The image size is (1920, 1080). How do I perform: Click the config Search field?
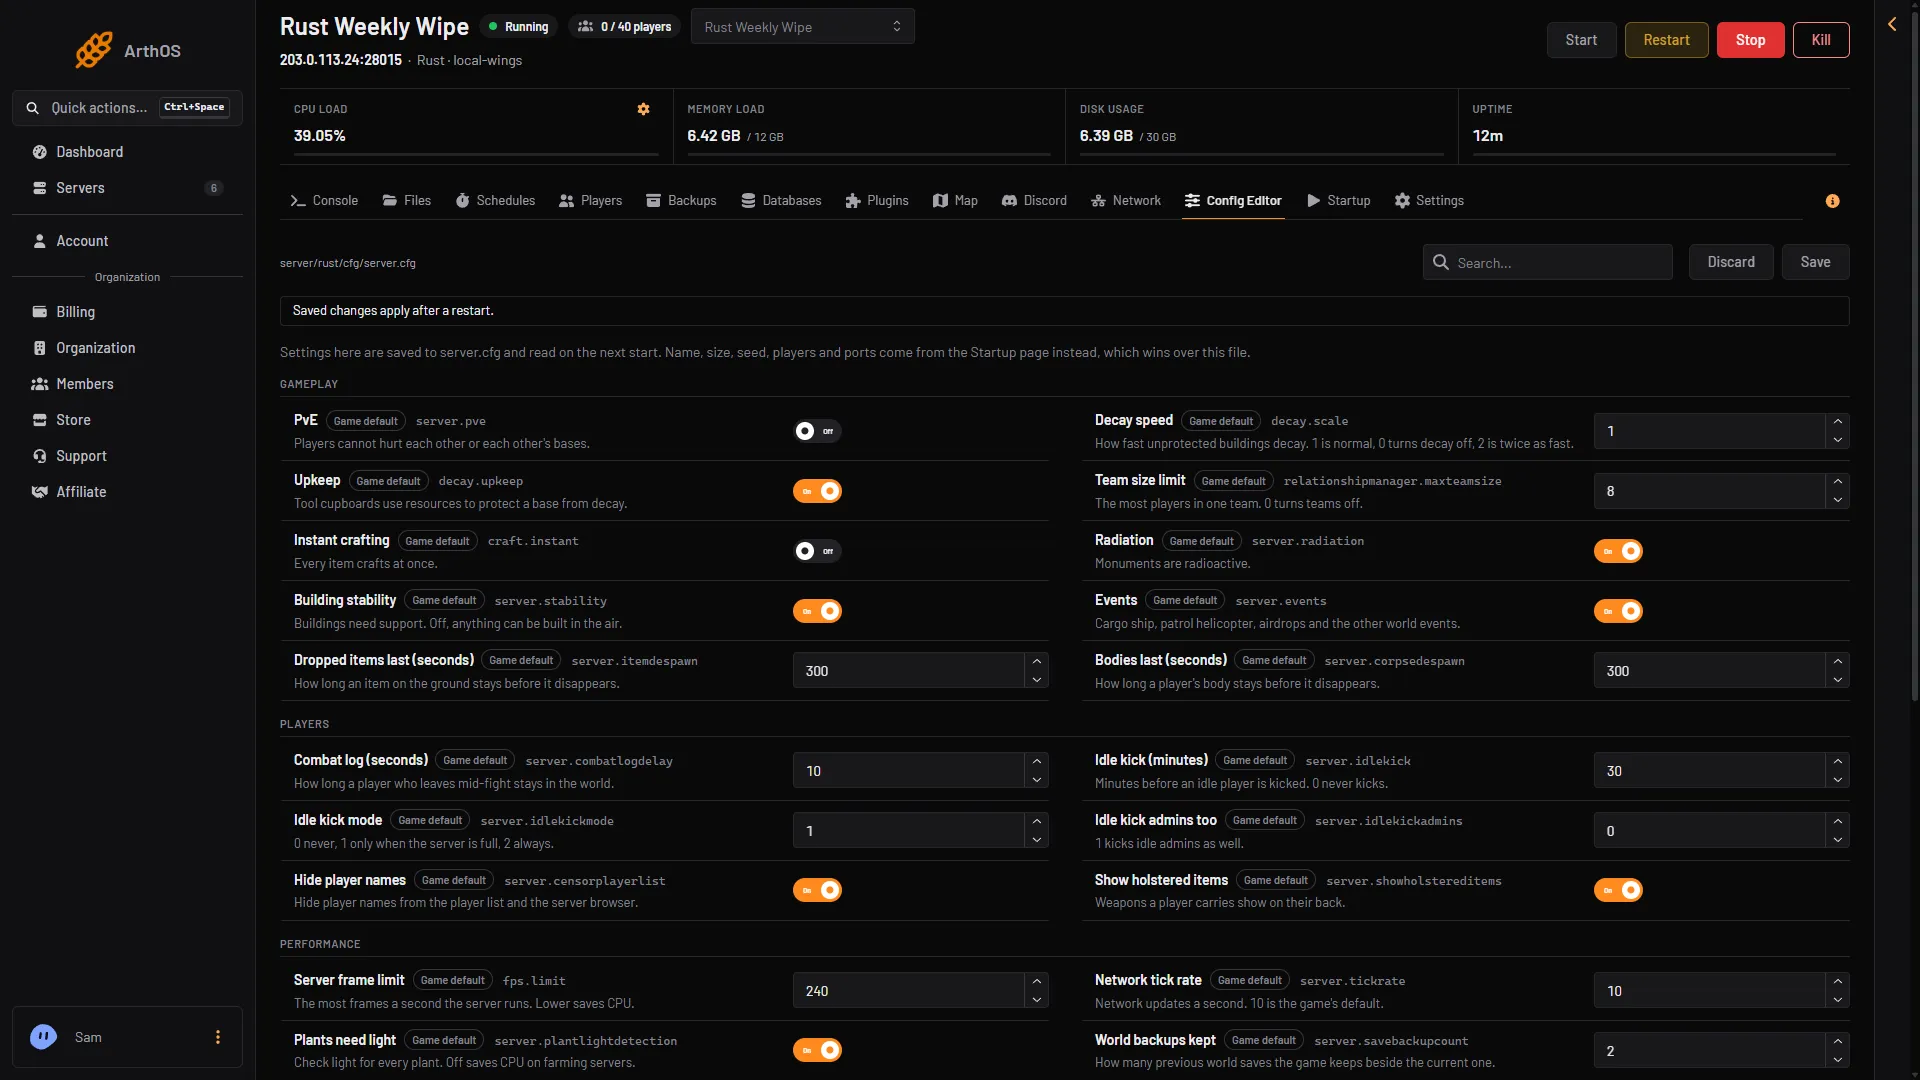1547,262
